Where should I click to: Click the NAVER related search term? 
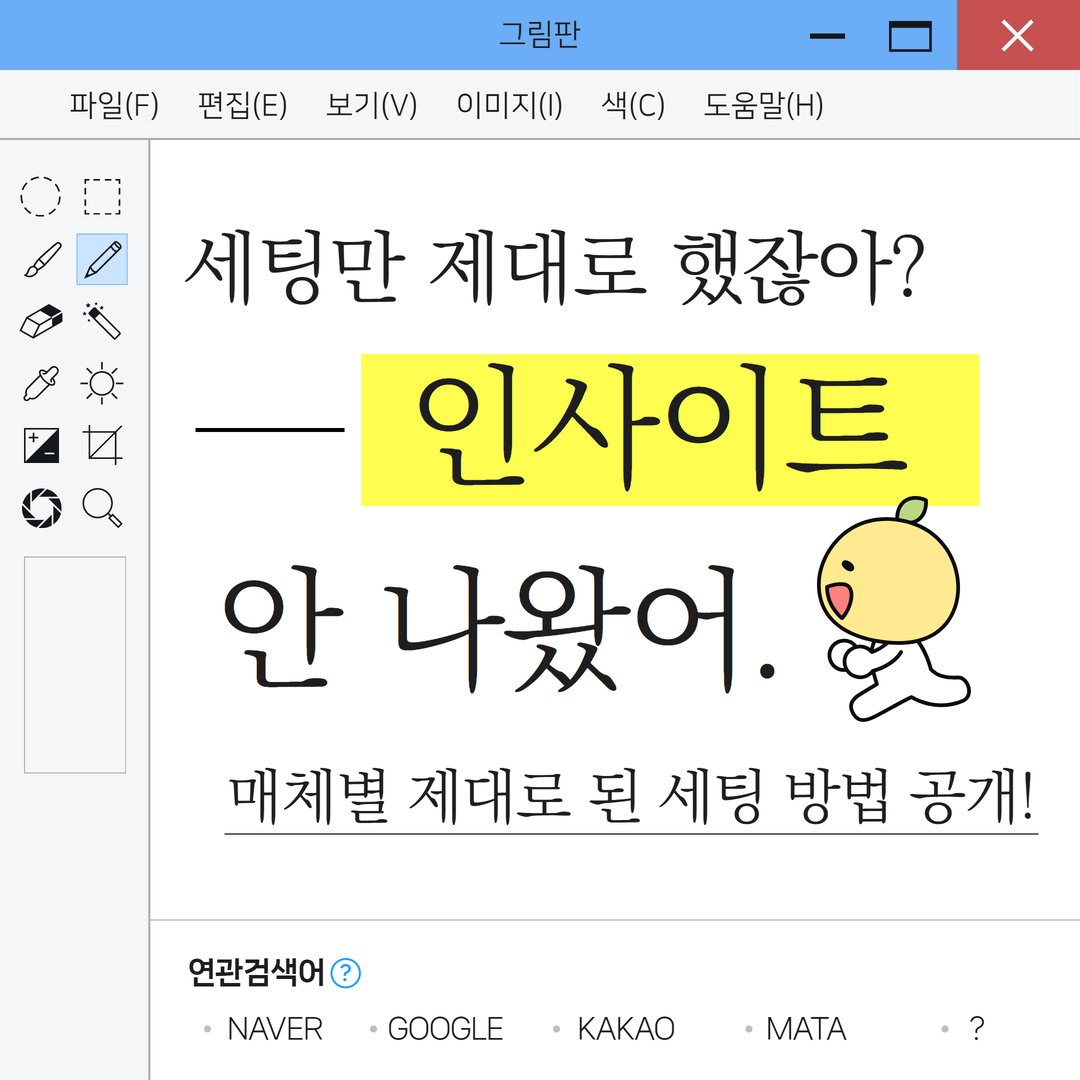click(x=274, y=1029)
